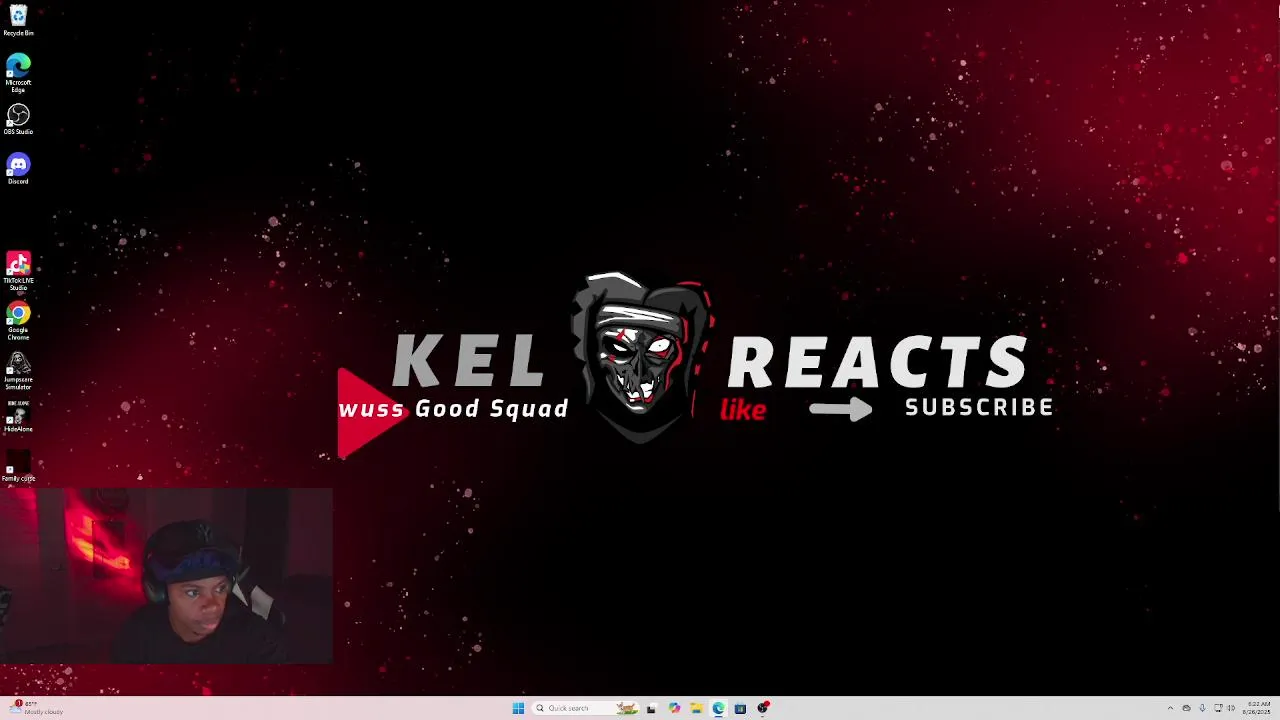Open the OneDrive cloud tray icon
The width and height of the screenshot is (1280, 720).
[1186, 708]
